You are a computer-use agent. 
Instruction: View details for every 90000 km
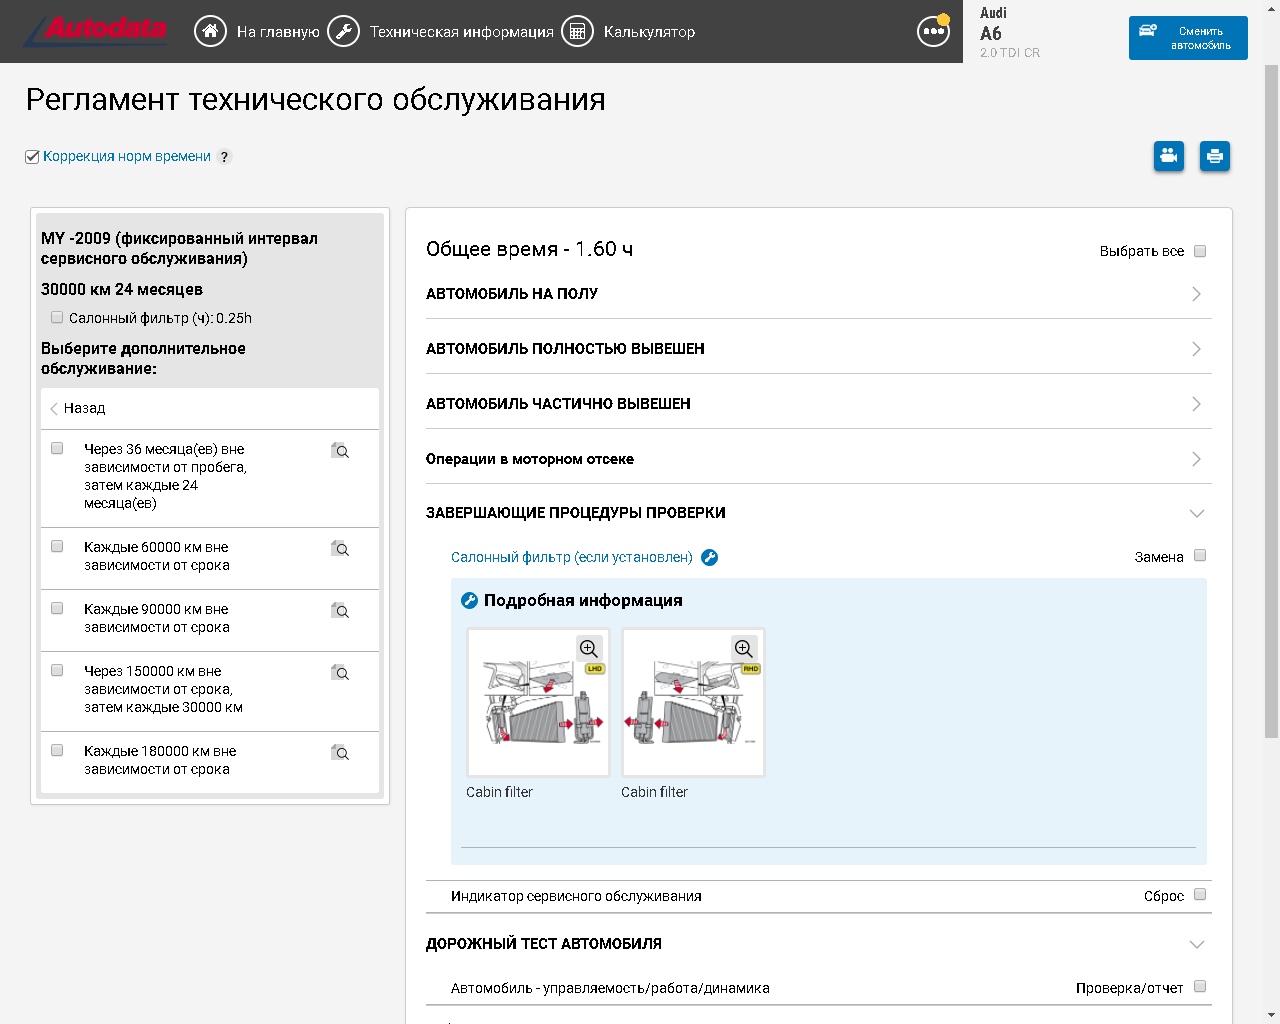pos(340,611)
